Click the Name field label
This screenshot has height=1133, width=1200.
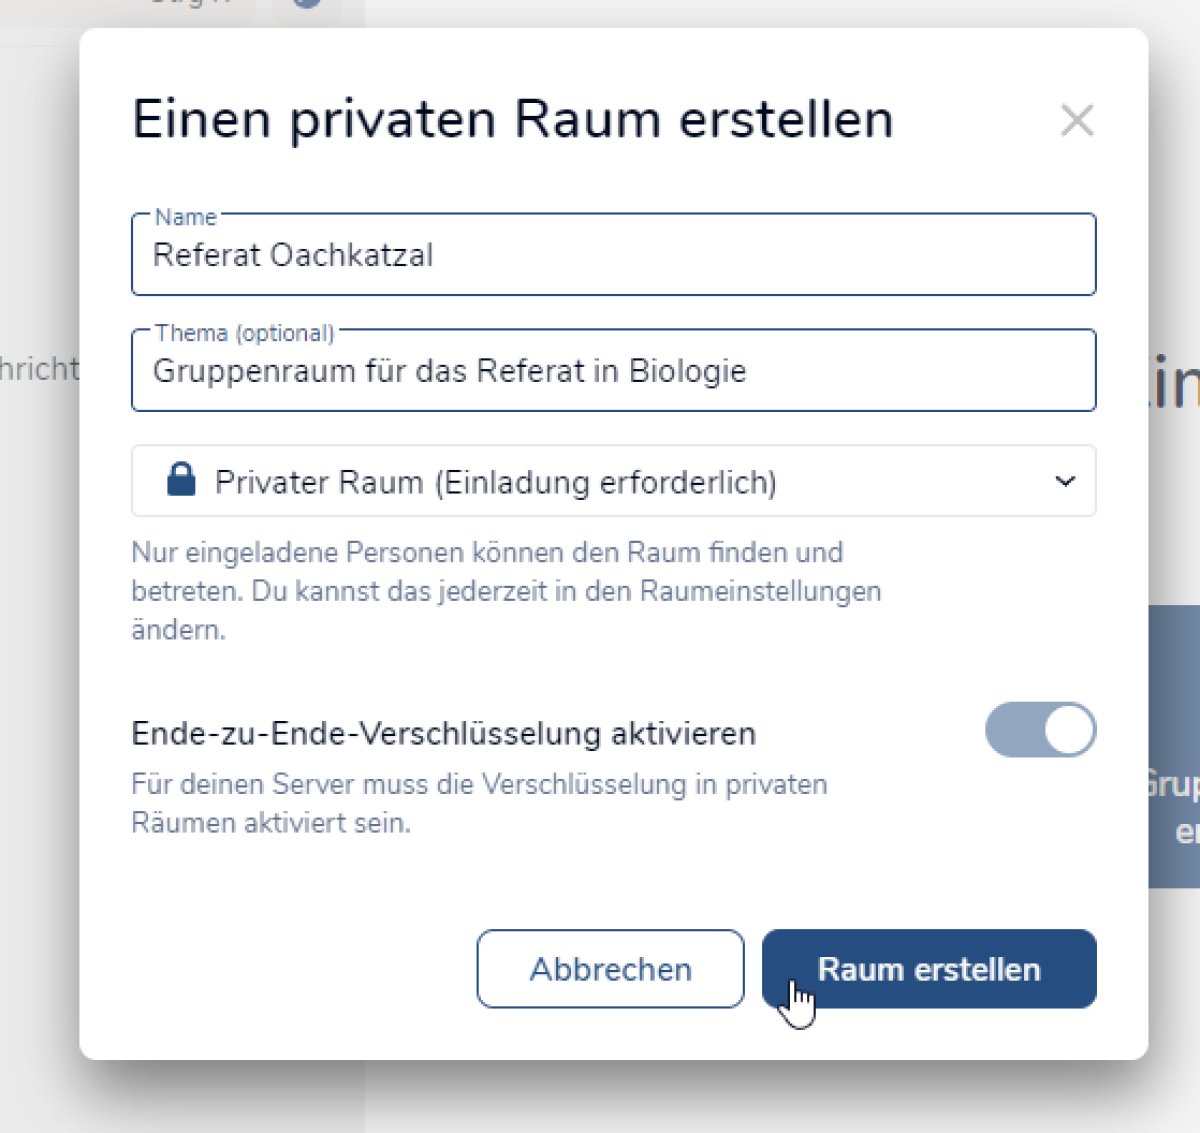[x=186, y=217]
